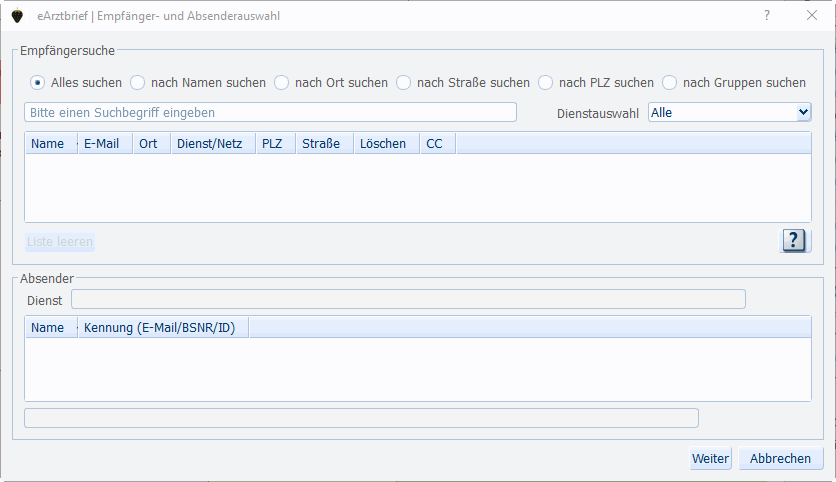Enable 'nach PLZ suchen' radio option
The image size is (836, 482).
pyautogui.click(x=545, y=83)
